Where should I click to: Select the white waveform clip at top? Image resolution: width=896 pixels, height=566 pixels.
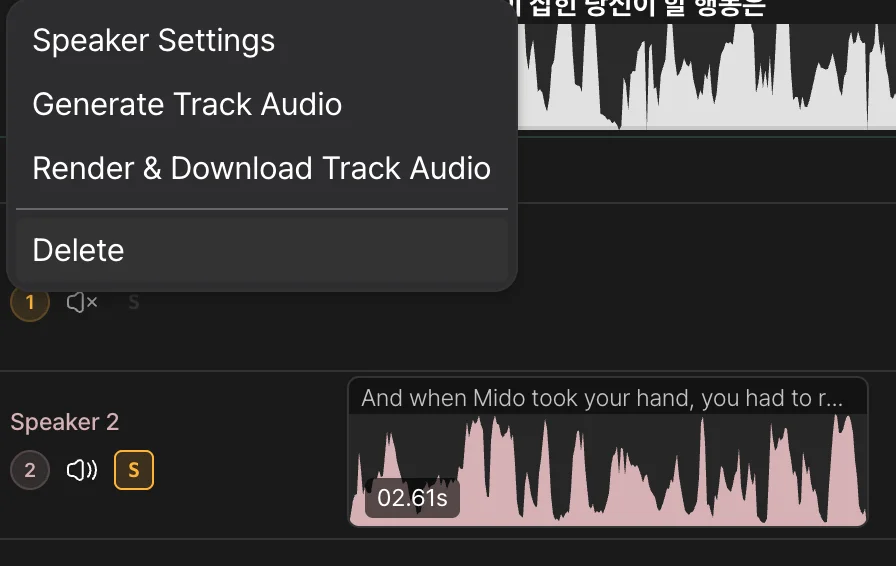click(x=700, y=80)
